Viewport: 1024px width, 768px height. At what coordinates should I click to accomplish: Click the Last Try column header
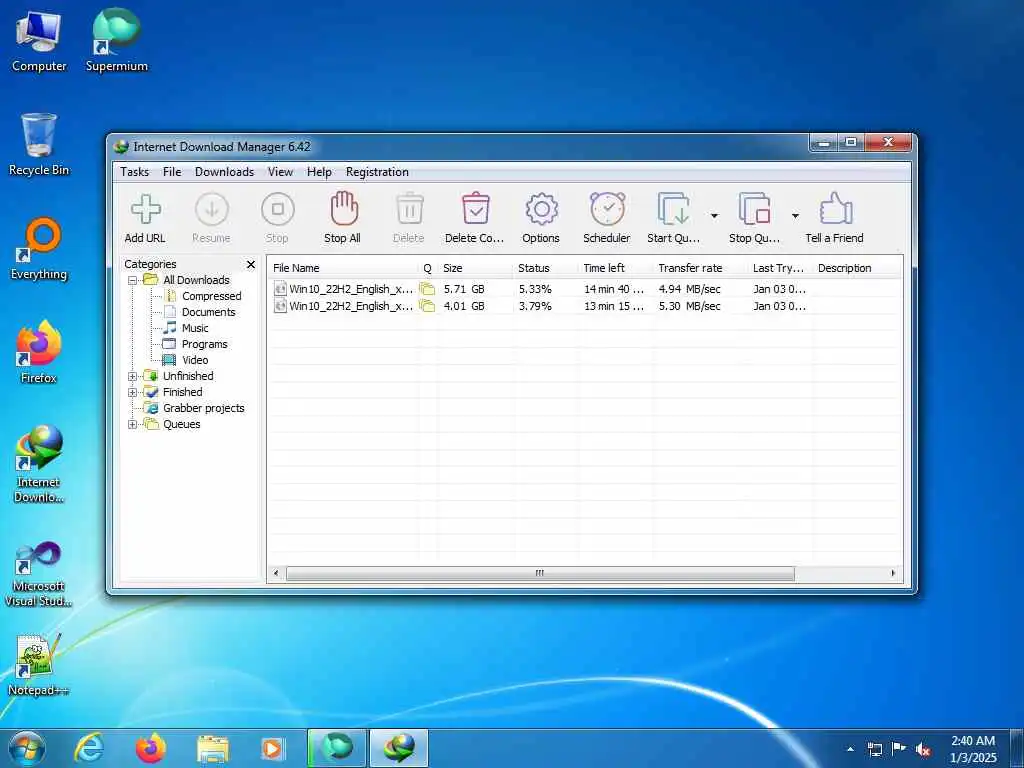(780, 268)
